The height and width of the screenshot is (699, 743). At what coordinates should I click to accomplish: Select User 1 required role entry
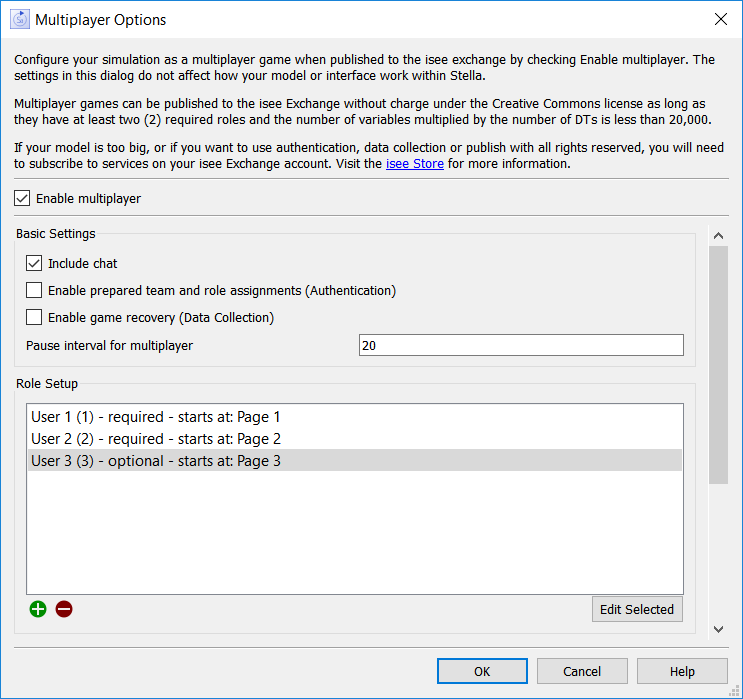[156, 417]
